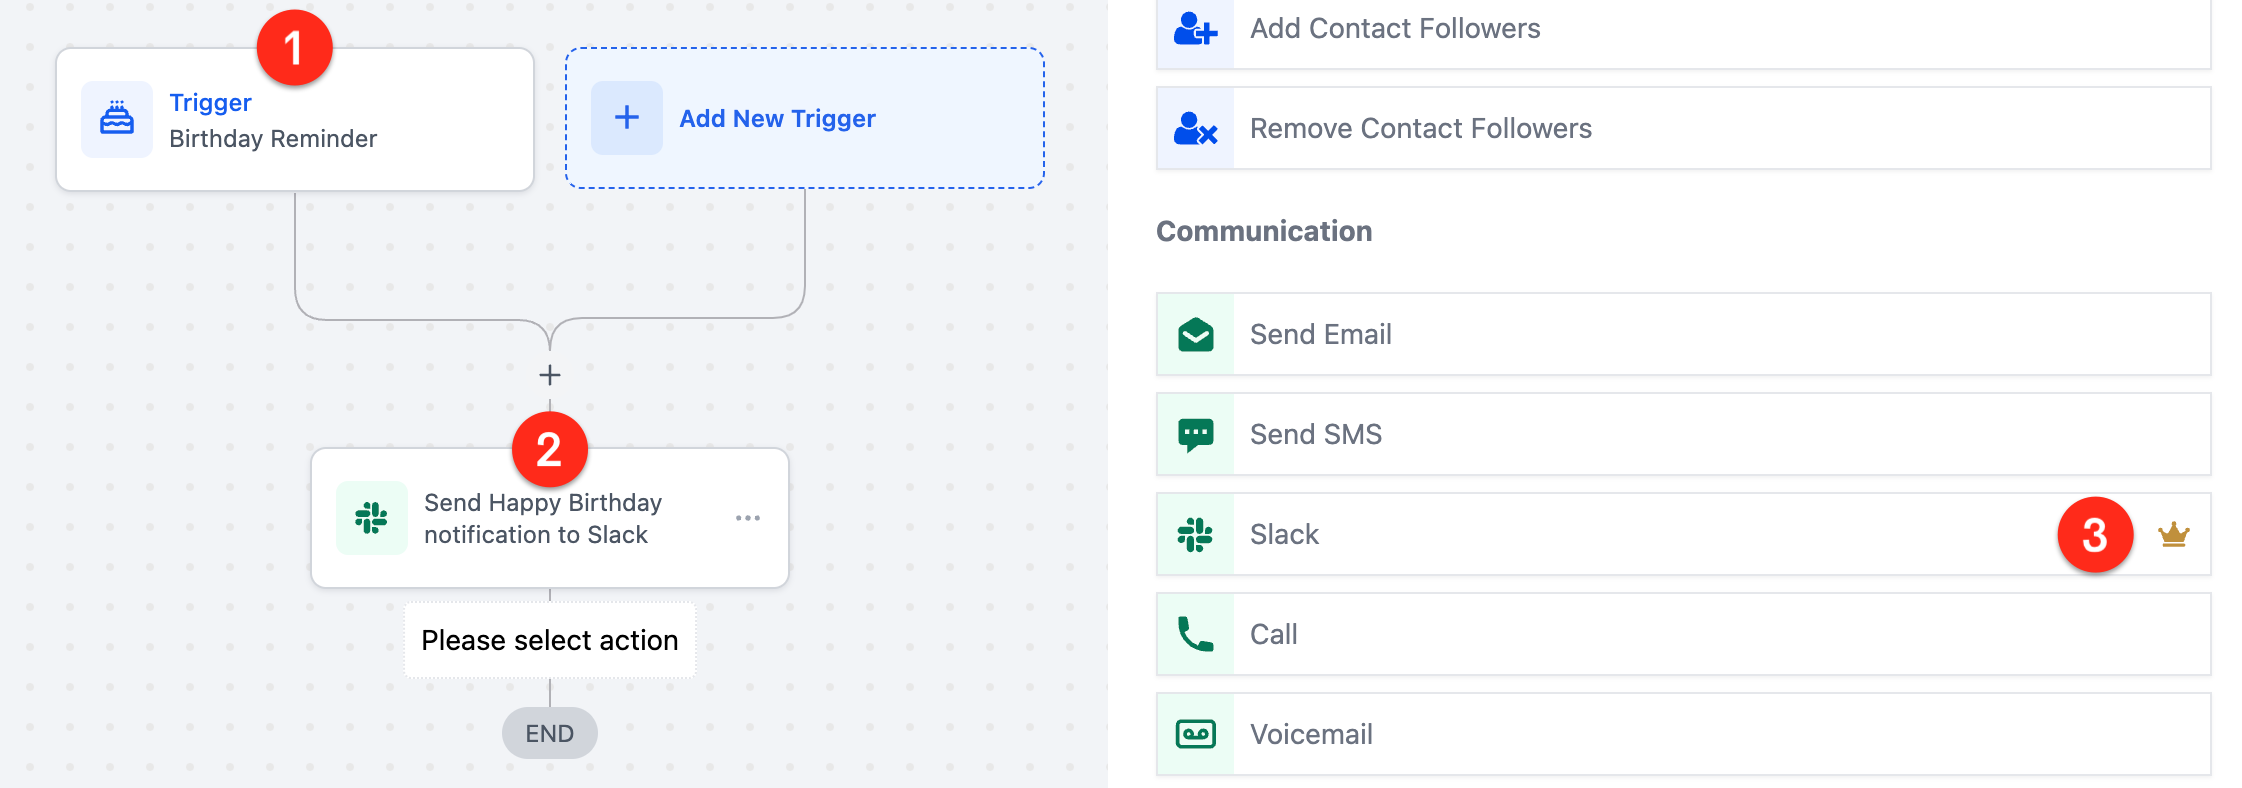Click the Add New Trigger button

[x=805, y=117]
